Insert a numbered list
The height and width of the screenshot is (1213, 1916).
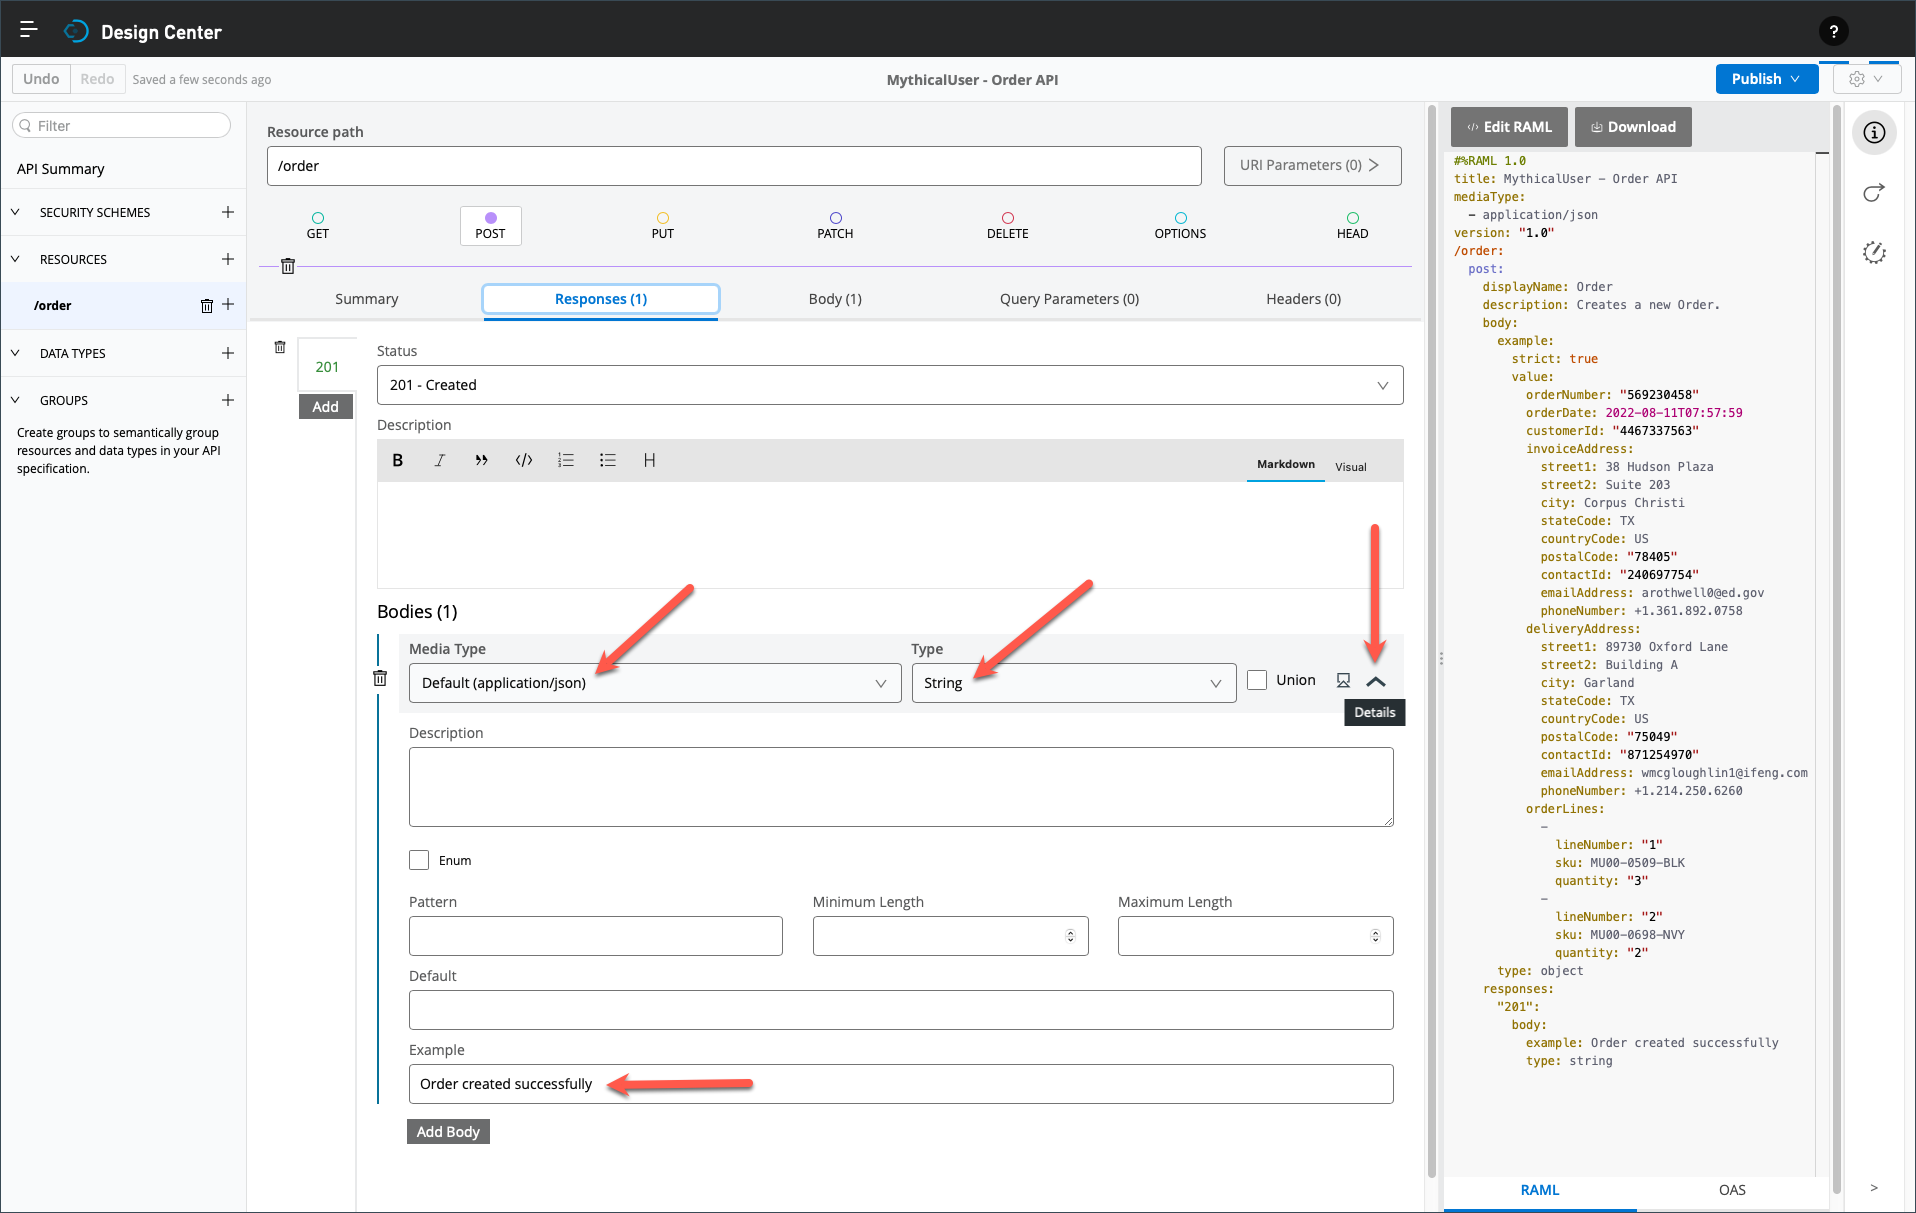565,460
